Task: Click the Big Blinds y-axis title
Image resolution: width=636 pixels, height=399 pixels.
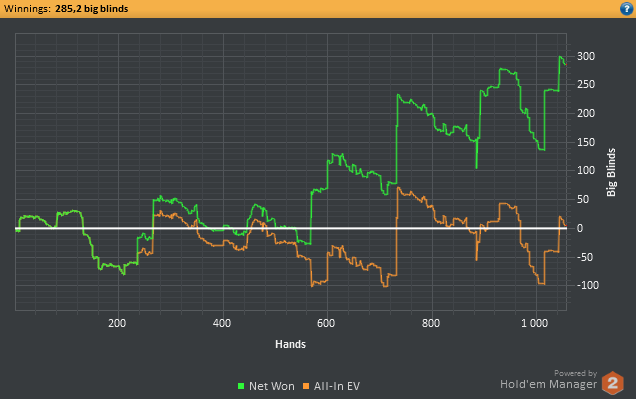Action: click(611, 172)
